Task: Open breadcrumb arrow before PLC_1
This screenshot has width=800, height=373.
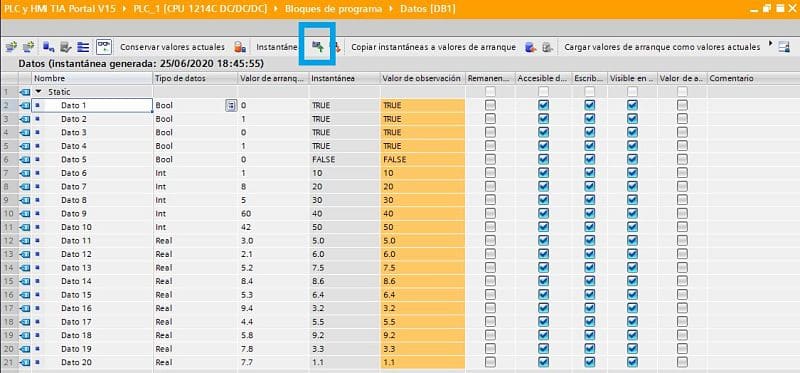Action: tap(126, 9)
